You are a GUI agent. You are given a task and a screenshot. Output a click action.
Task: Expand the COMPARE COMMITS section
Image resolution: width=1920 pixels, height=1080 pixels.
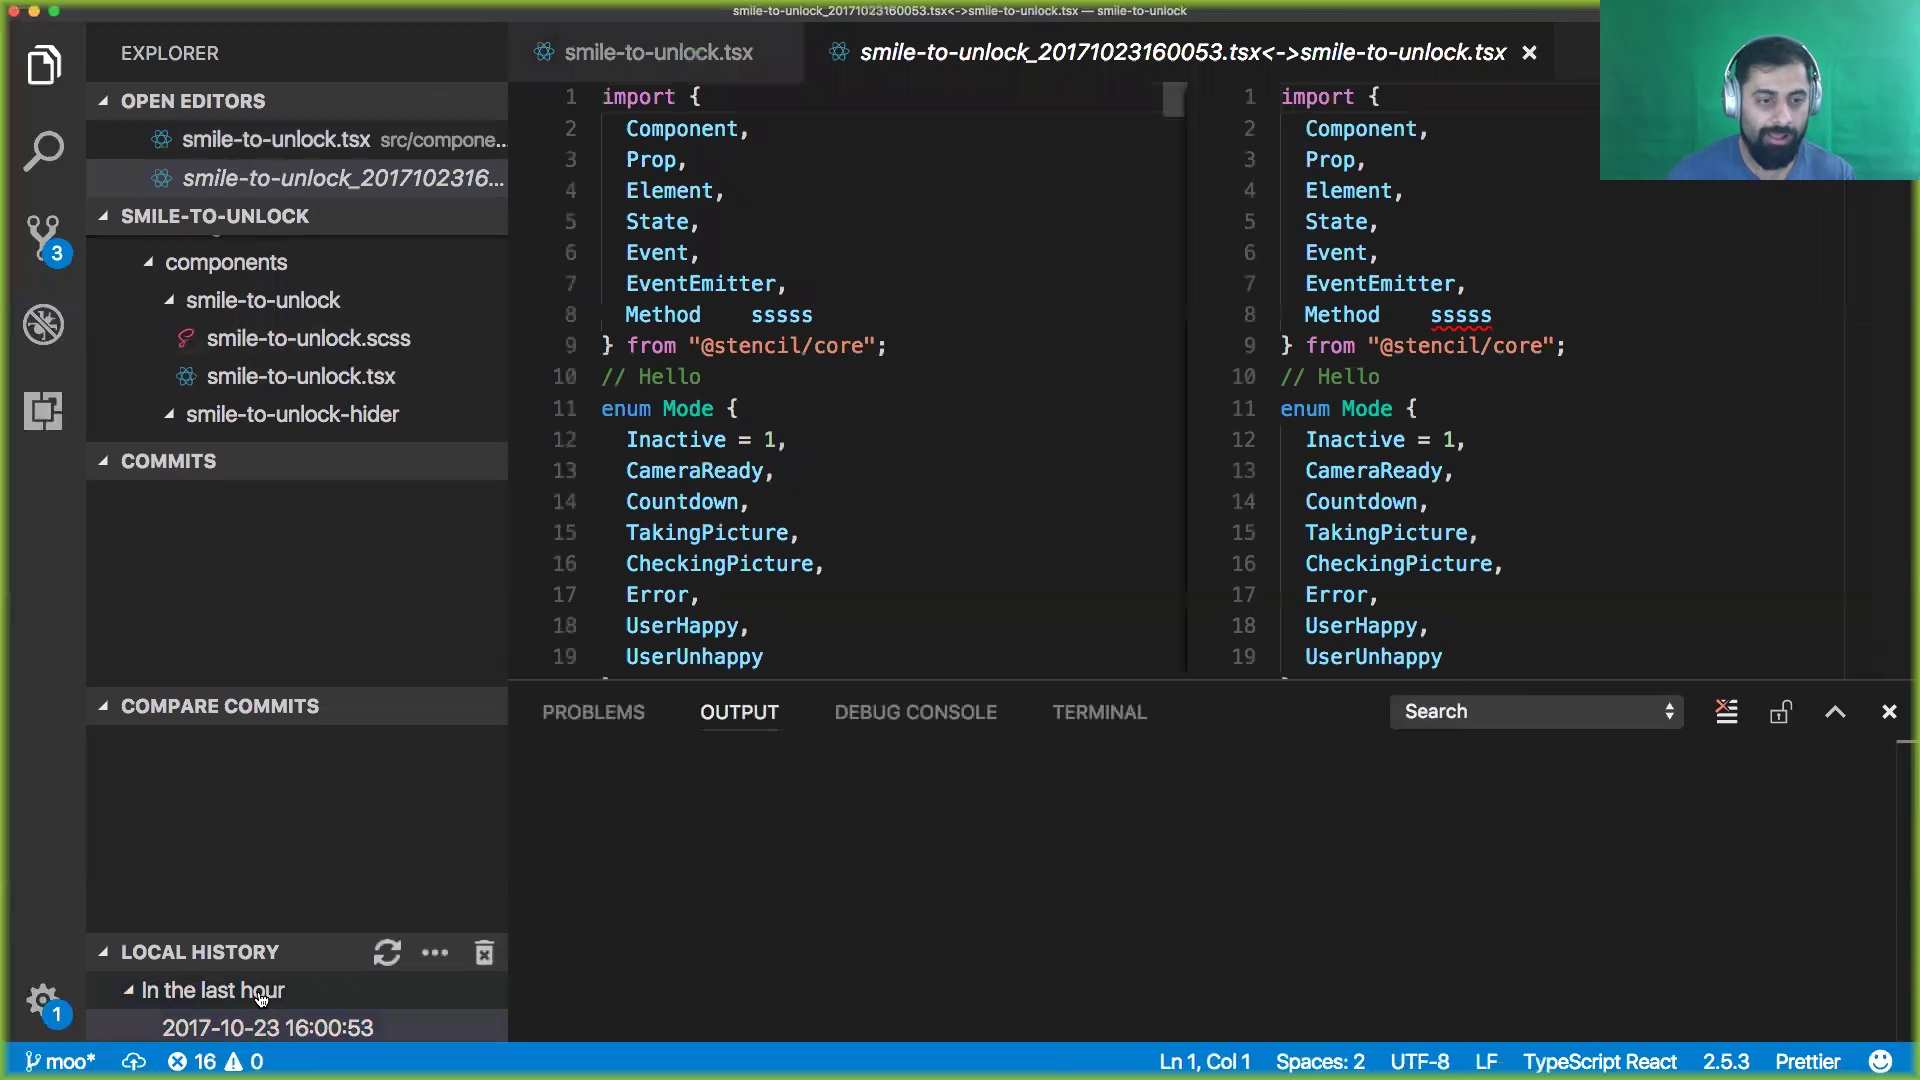[219, 705]
